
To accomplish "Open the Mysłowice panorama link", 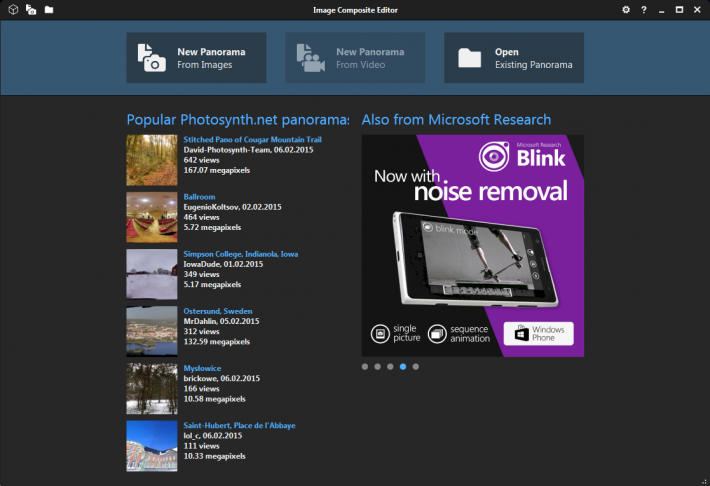I will 202,368.
